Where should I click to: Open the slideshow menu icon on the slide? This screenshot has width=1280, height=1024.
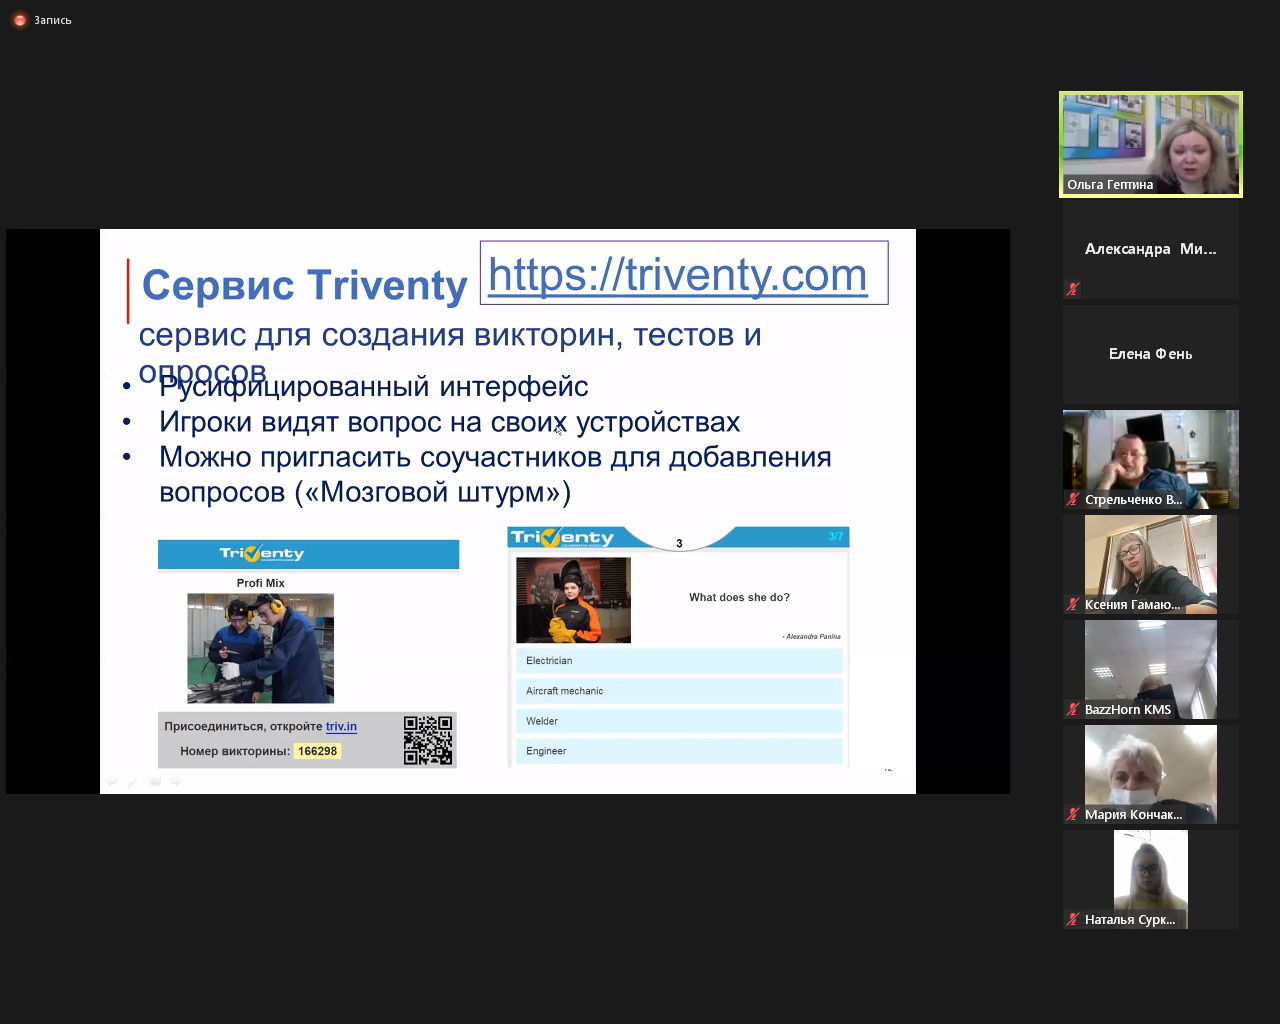tap(155, 781)
